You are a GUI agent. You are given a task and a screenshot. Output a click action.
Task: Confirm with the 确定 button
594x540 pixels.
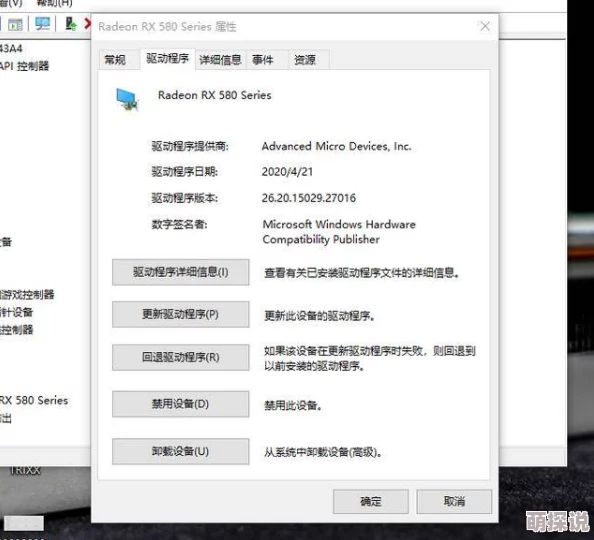(370, 501)
